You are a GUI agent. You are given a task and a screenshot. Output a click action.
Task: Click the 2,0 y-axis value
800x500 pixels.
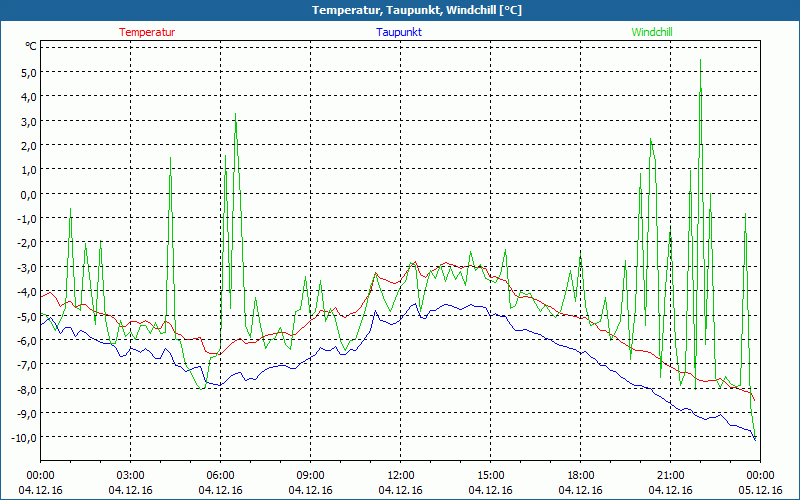[x=29, y=145]
